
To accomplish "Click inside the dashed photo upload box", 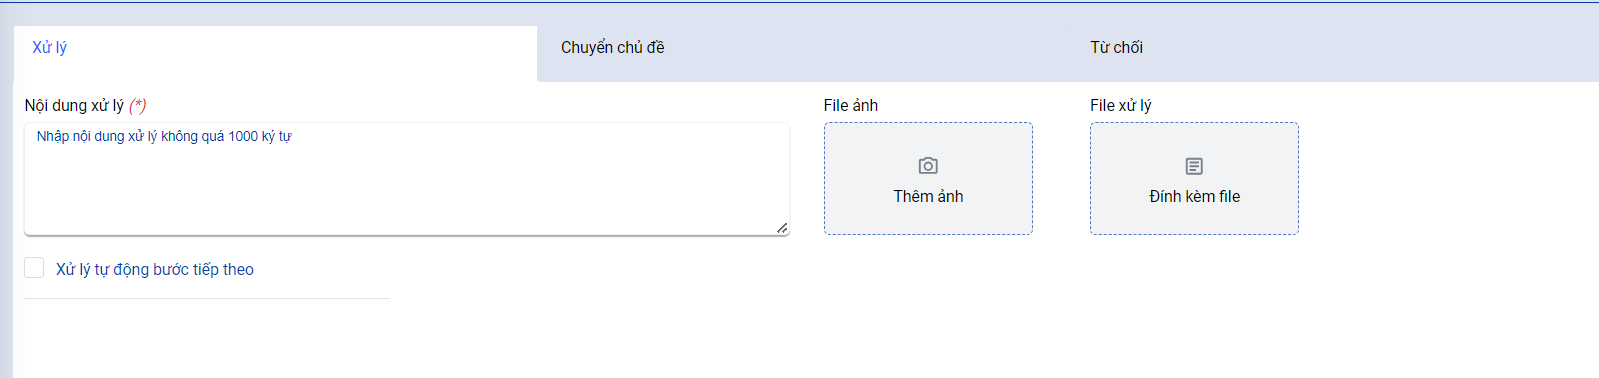I will (928, 178).
